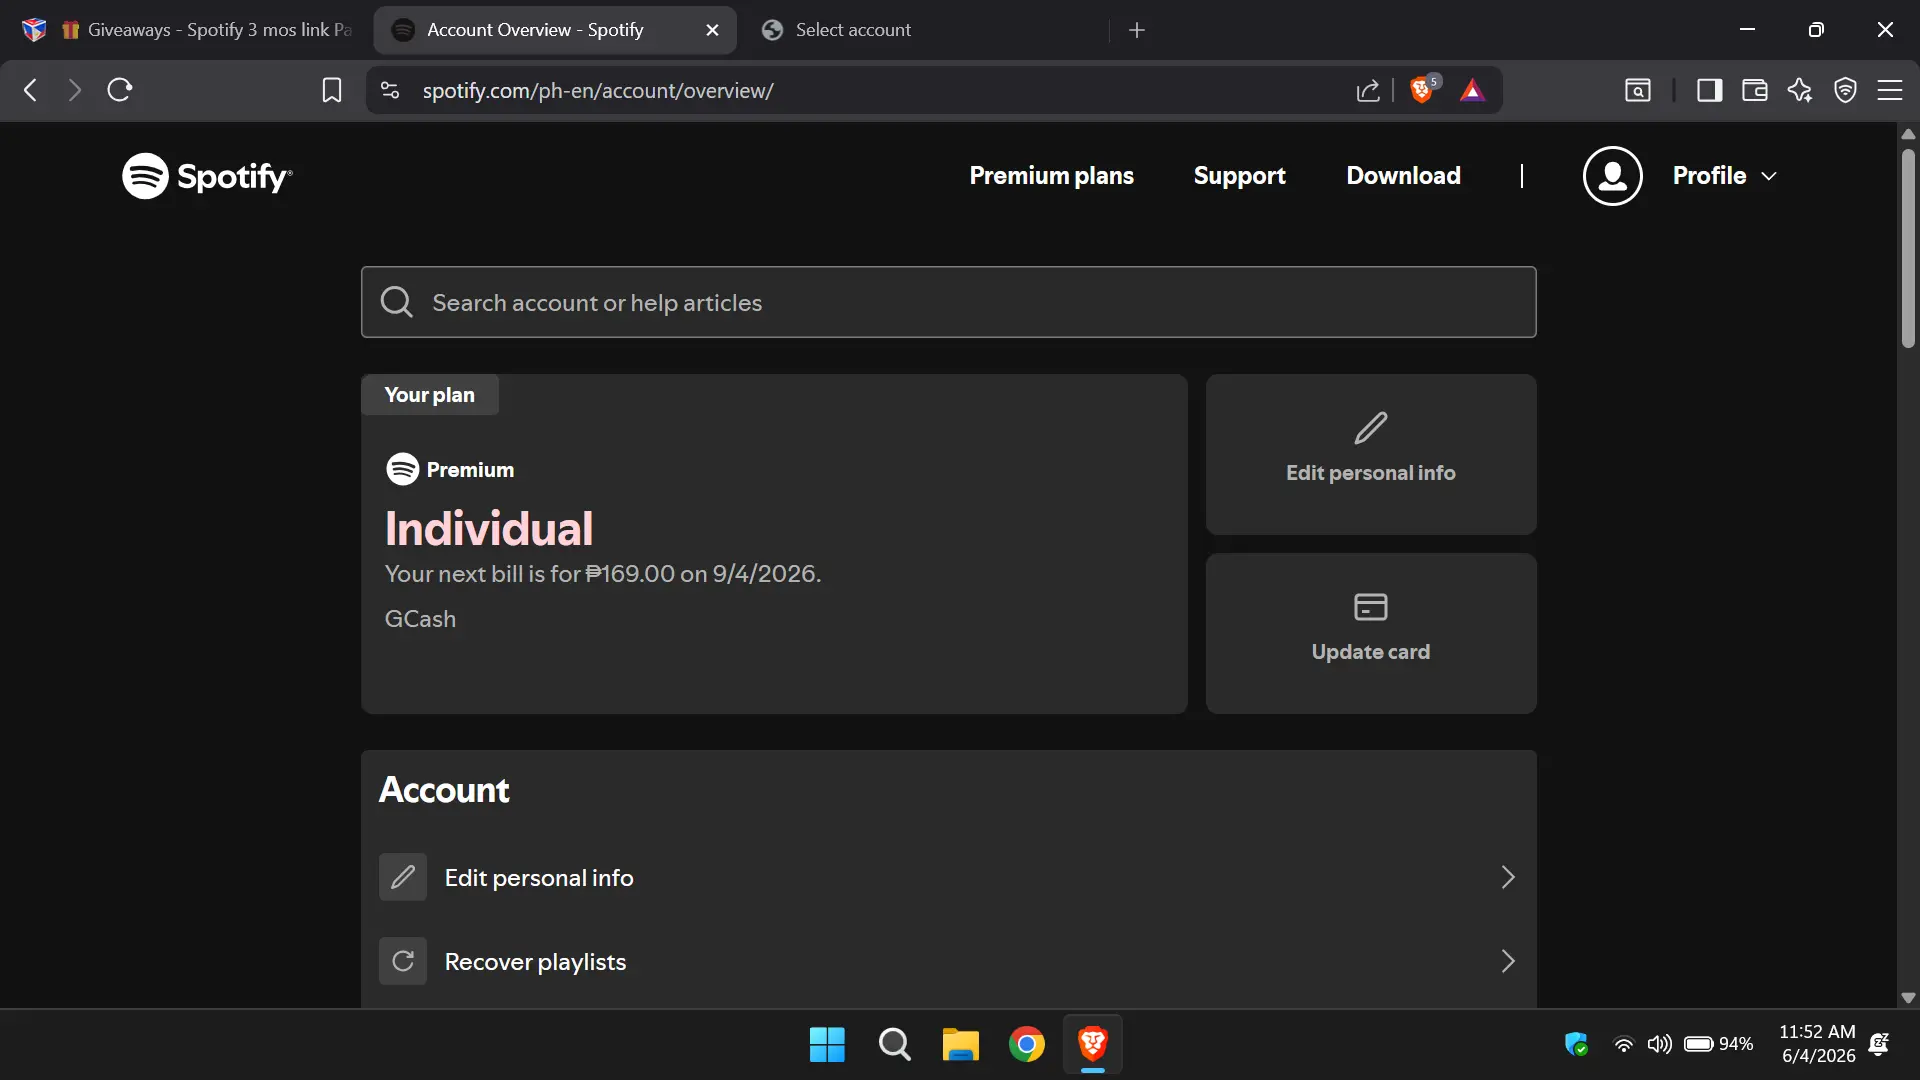Click next bill ₱169.00 on 9/4/2026 text

pos(603,574)
